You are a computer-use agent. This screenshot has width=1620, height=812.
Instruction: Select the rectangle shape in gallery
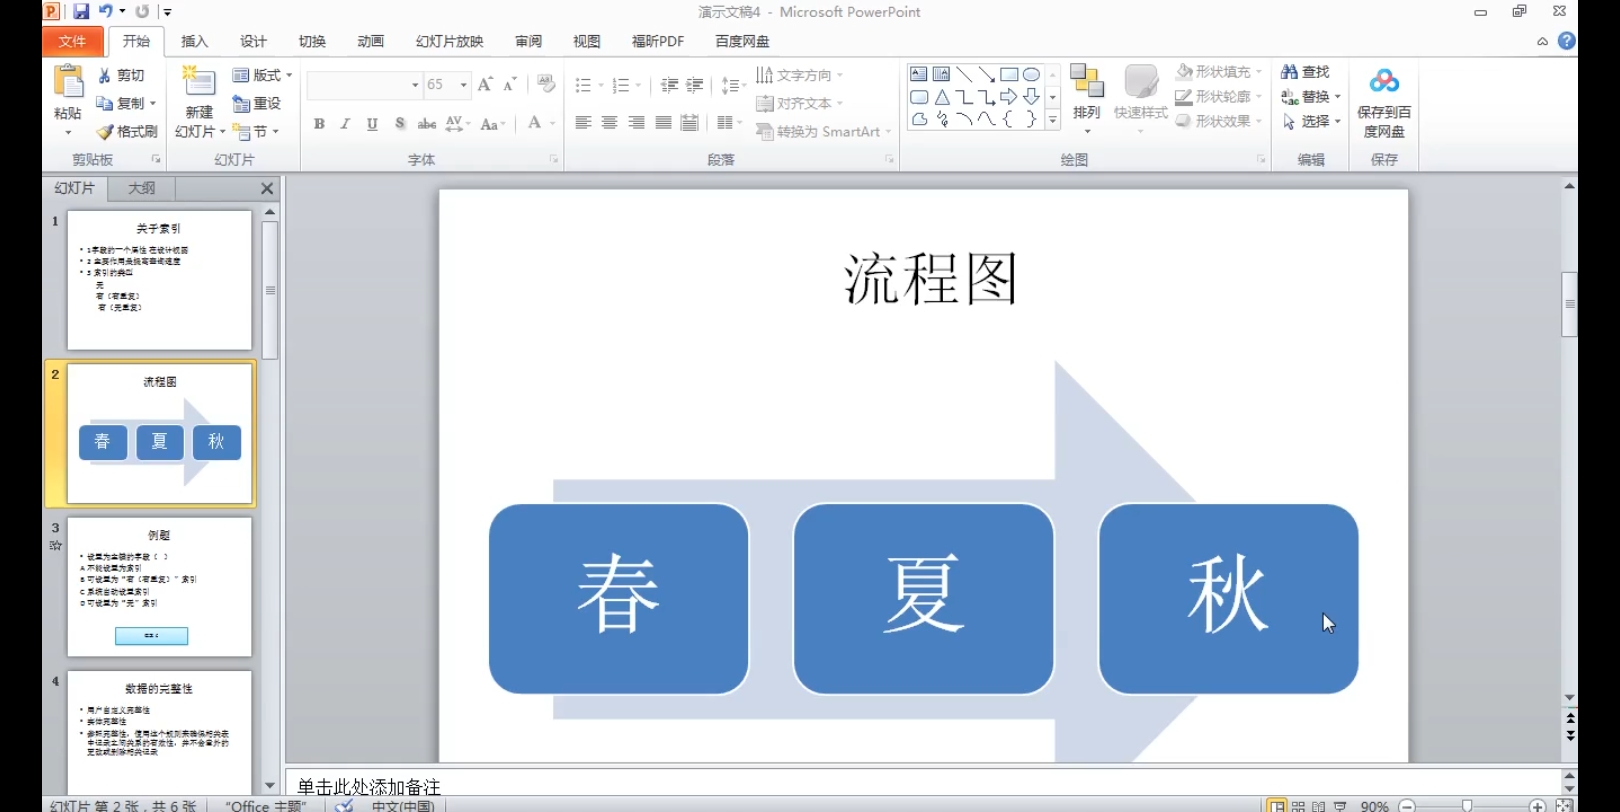(1009, 74)
